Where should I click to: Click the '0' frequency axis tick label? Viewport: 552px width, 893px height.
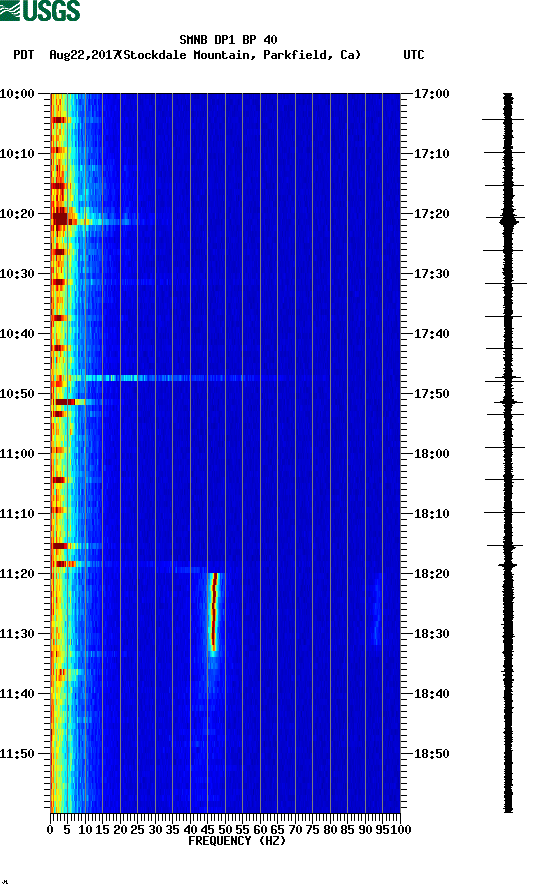(50, 830)
